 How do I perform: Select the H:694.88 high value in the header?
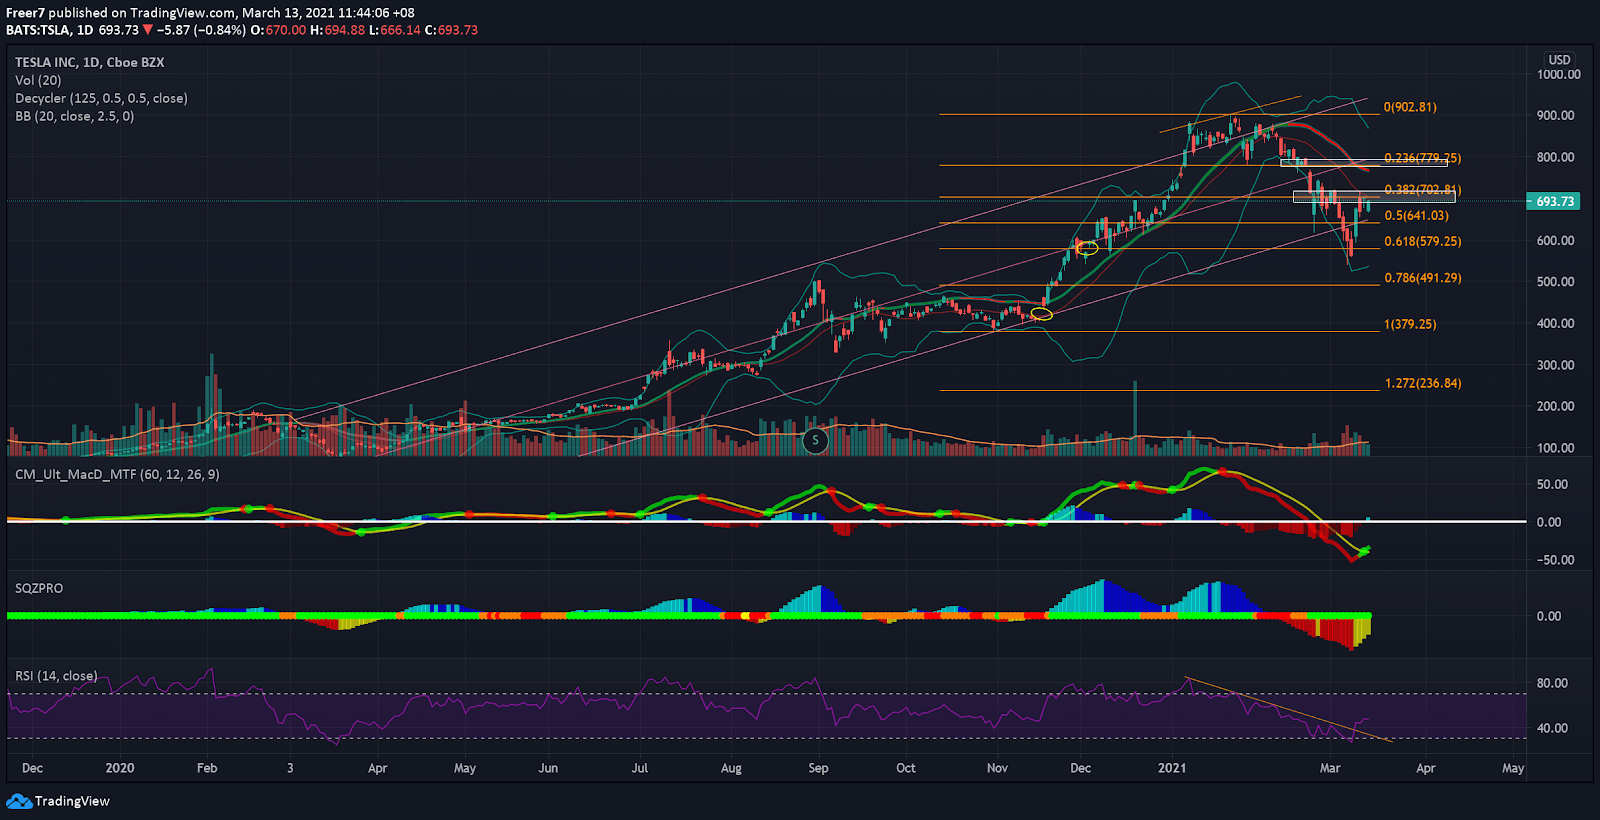click(338, 30)
